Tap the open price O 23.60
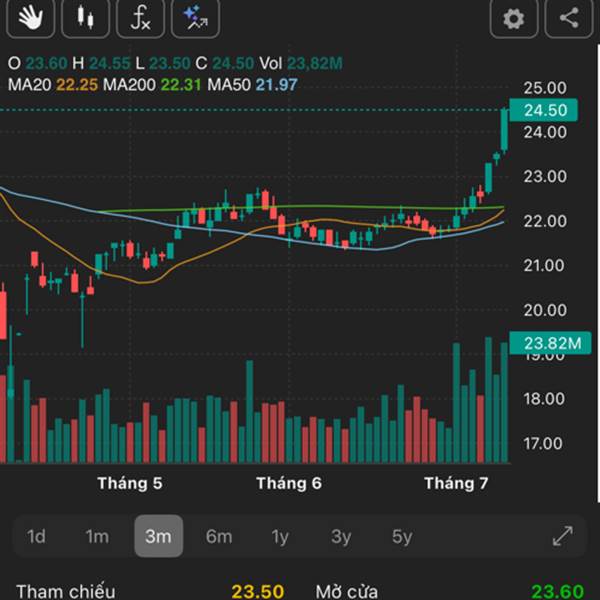This screenshot has height=600, width=600. tap(38, 63)
